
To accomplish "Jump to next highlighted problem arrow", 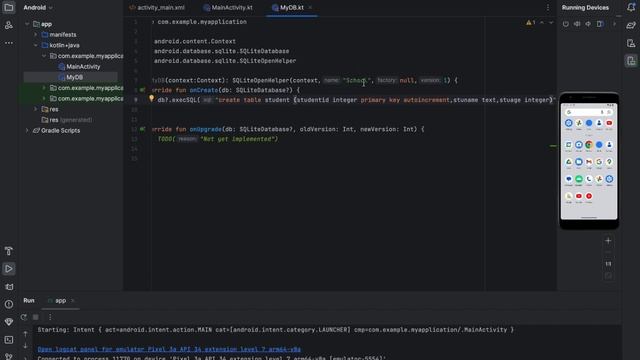I will (x=551, y=22).
